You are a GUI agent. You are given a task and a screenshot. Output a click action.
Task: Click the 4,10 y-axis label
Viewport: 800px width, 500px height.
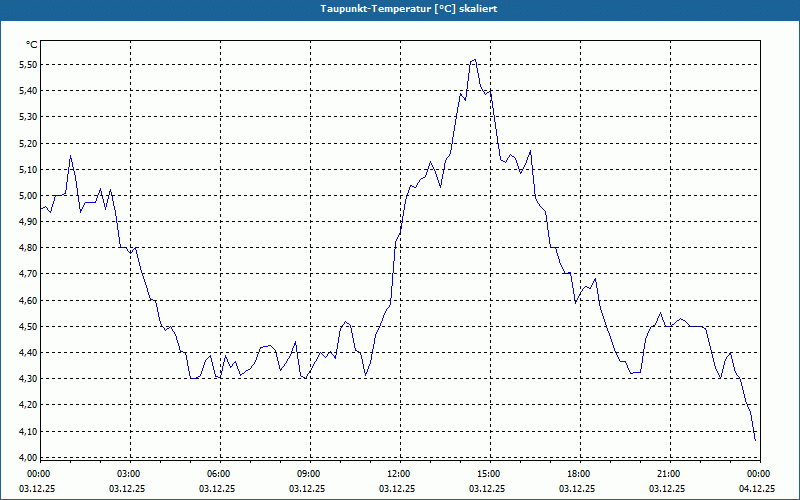pos(28,432)
